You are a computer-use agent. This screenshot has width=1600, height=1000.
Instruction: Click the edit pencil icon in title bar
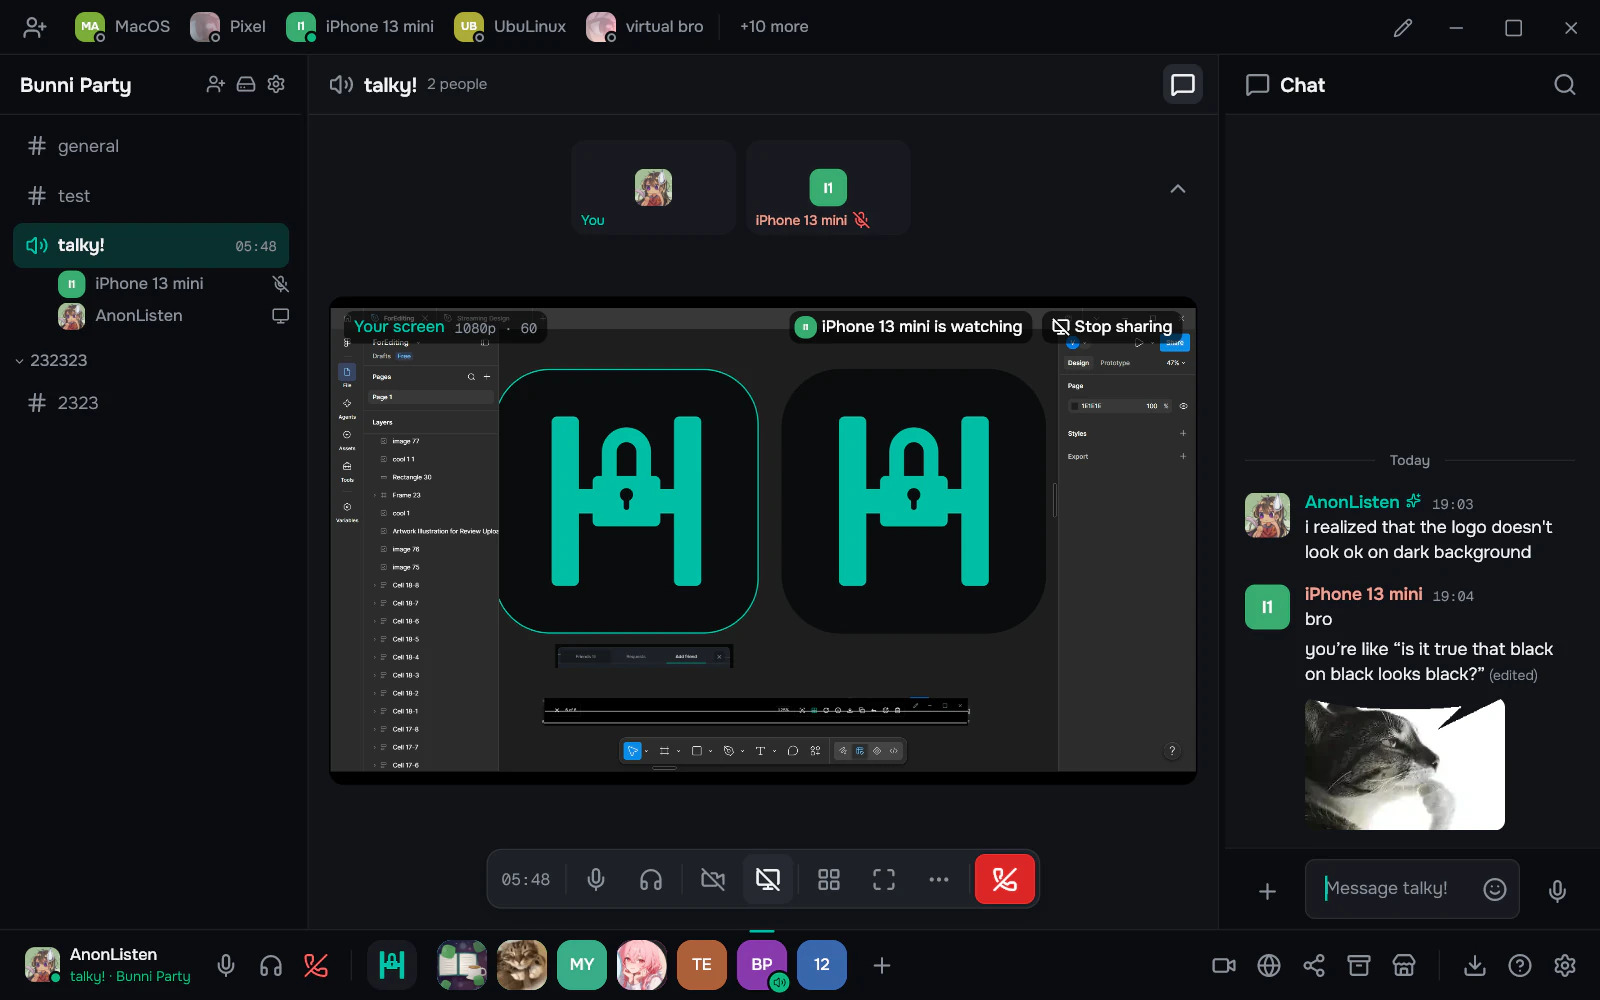[1403, 28]
